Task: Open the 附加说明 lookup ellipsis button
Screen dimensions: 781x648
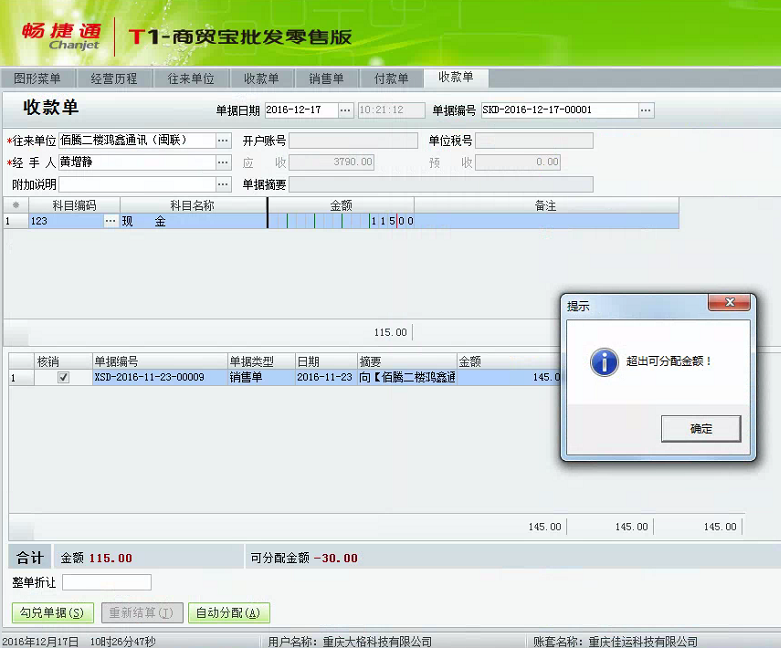Action: click(223, 184)
